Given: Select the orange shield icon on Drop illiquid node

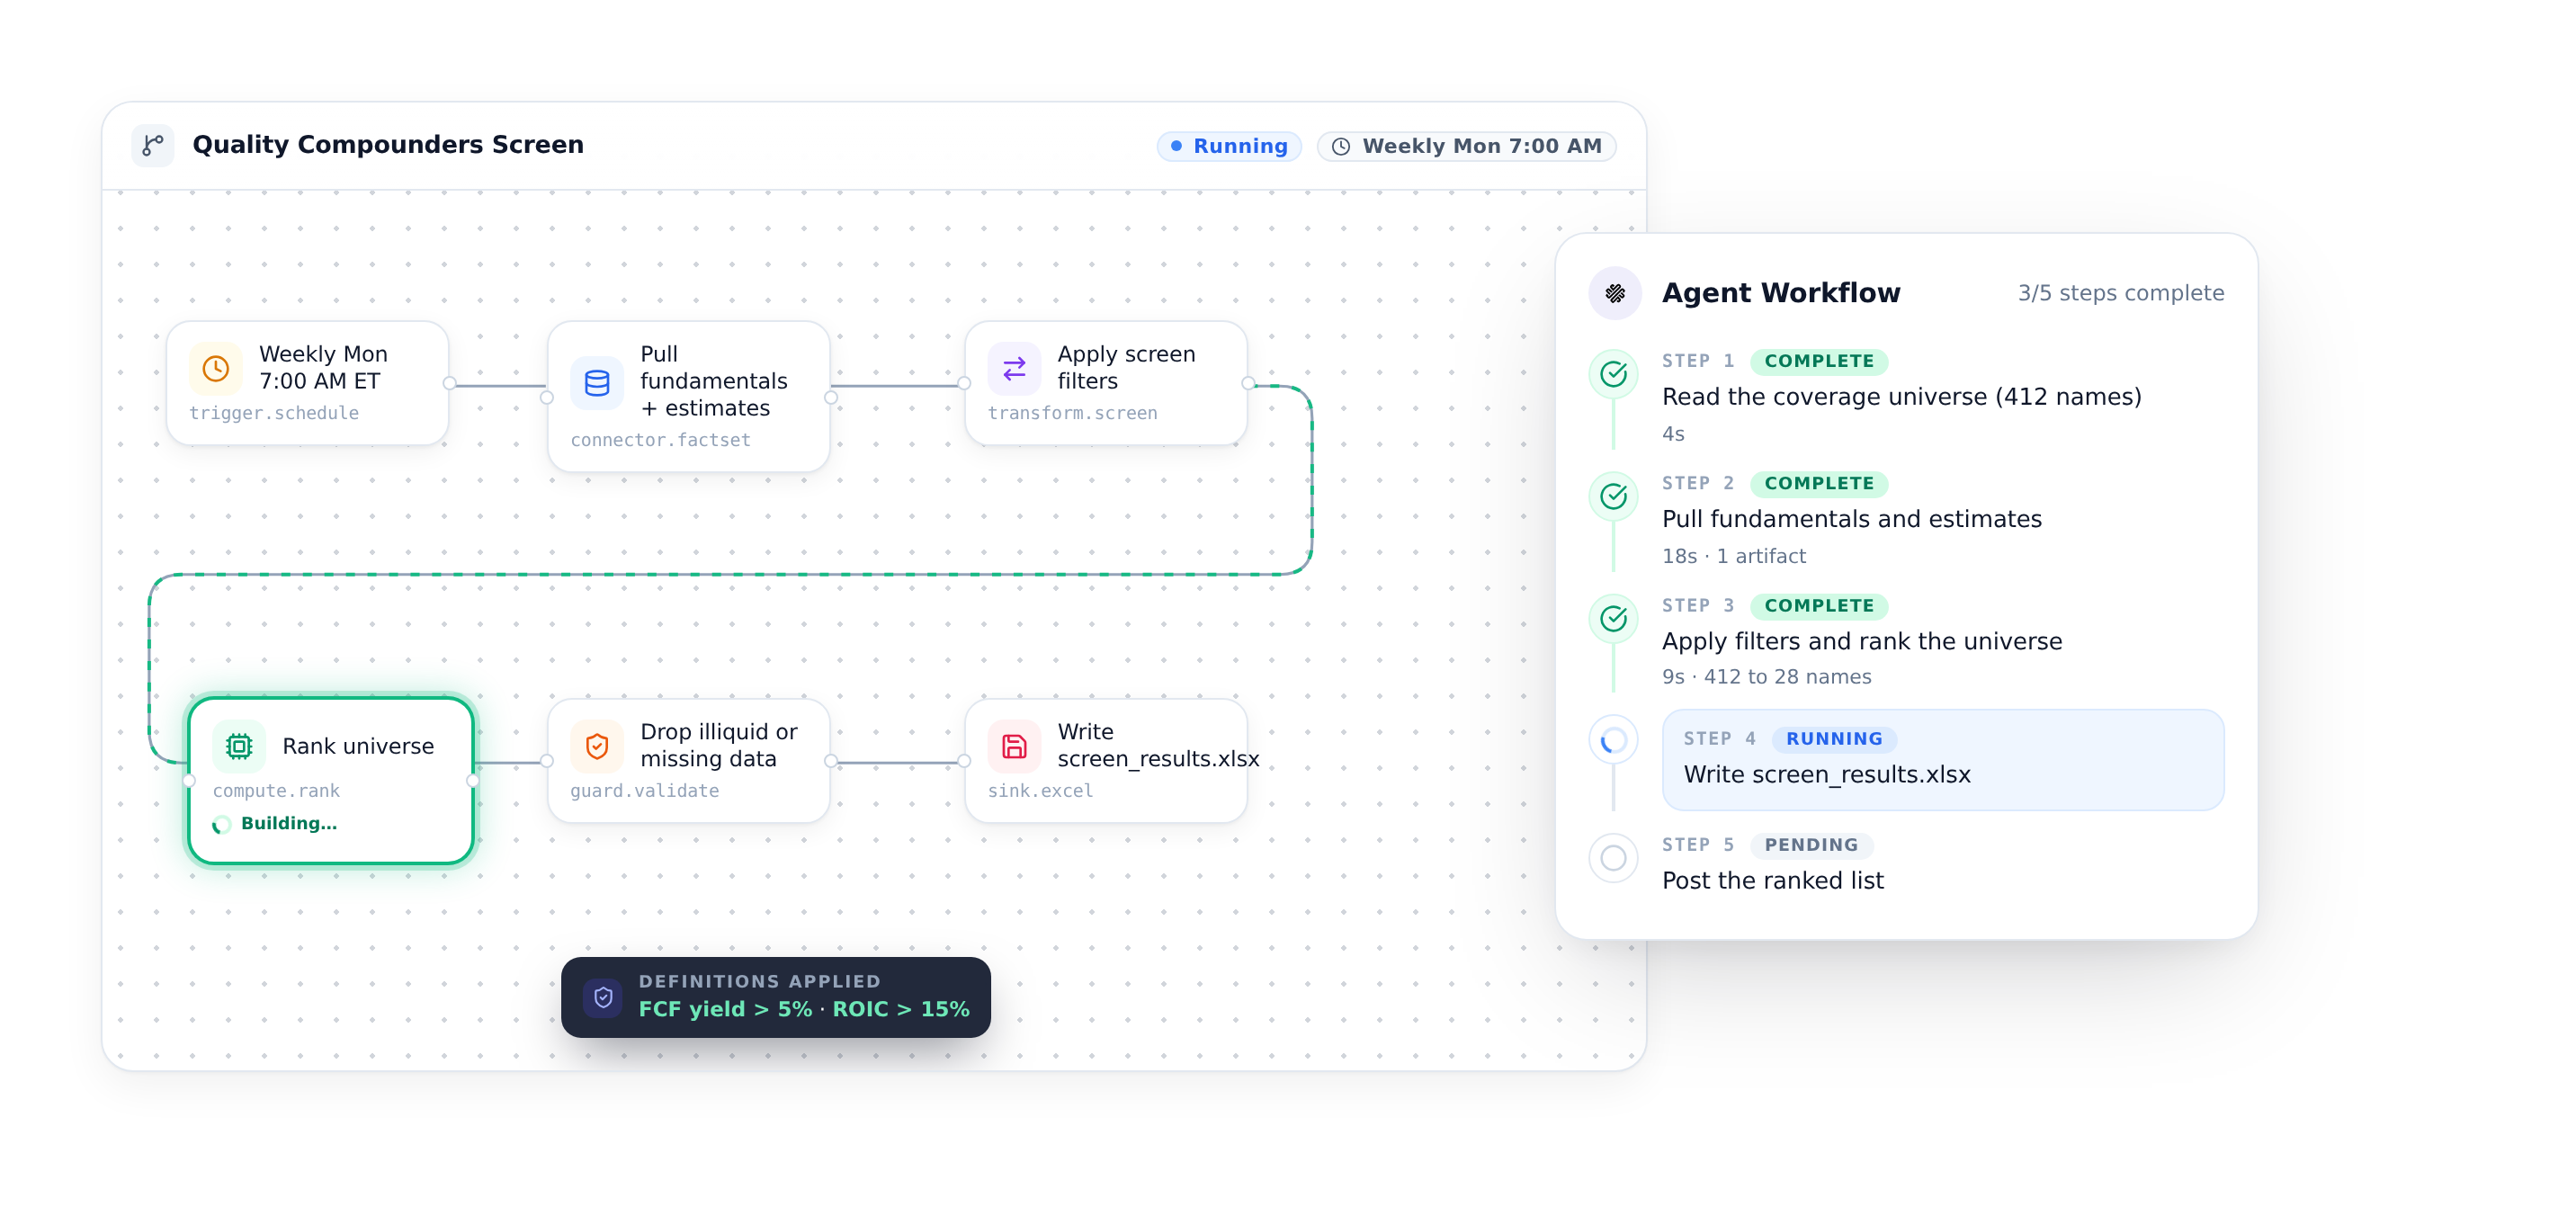Looking at the screenshot, I should (x=597, y=746).
